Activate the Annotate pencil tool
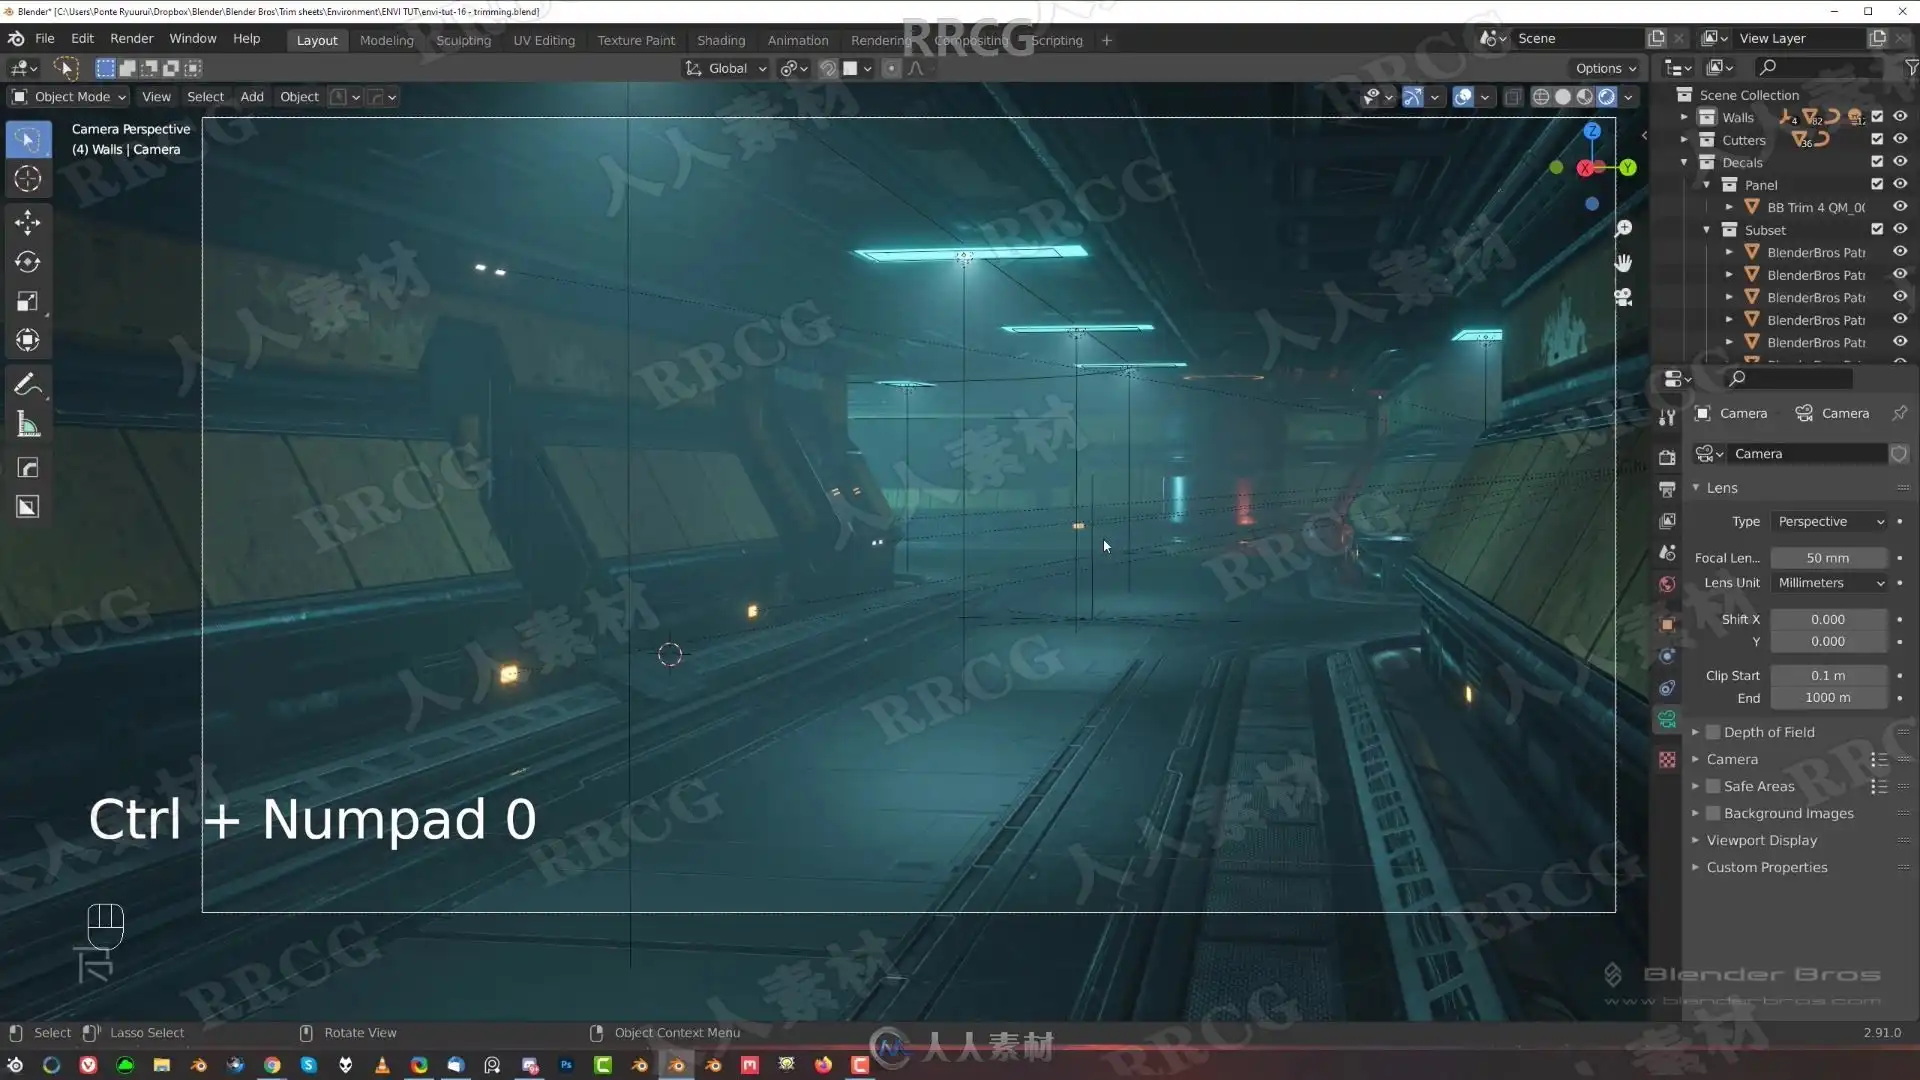The width and height of the screenshot is (1920, 1080). [27, 385]
